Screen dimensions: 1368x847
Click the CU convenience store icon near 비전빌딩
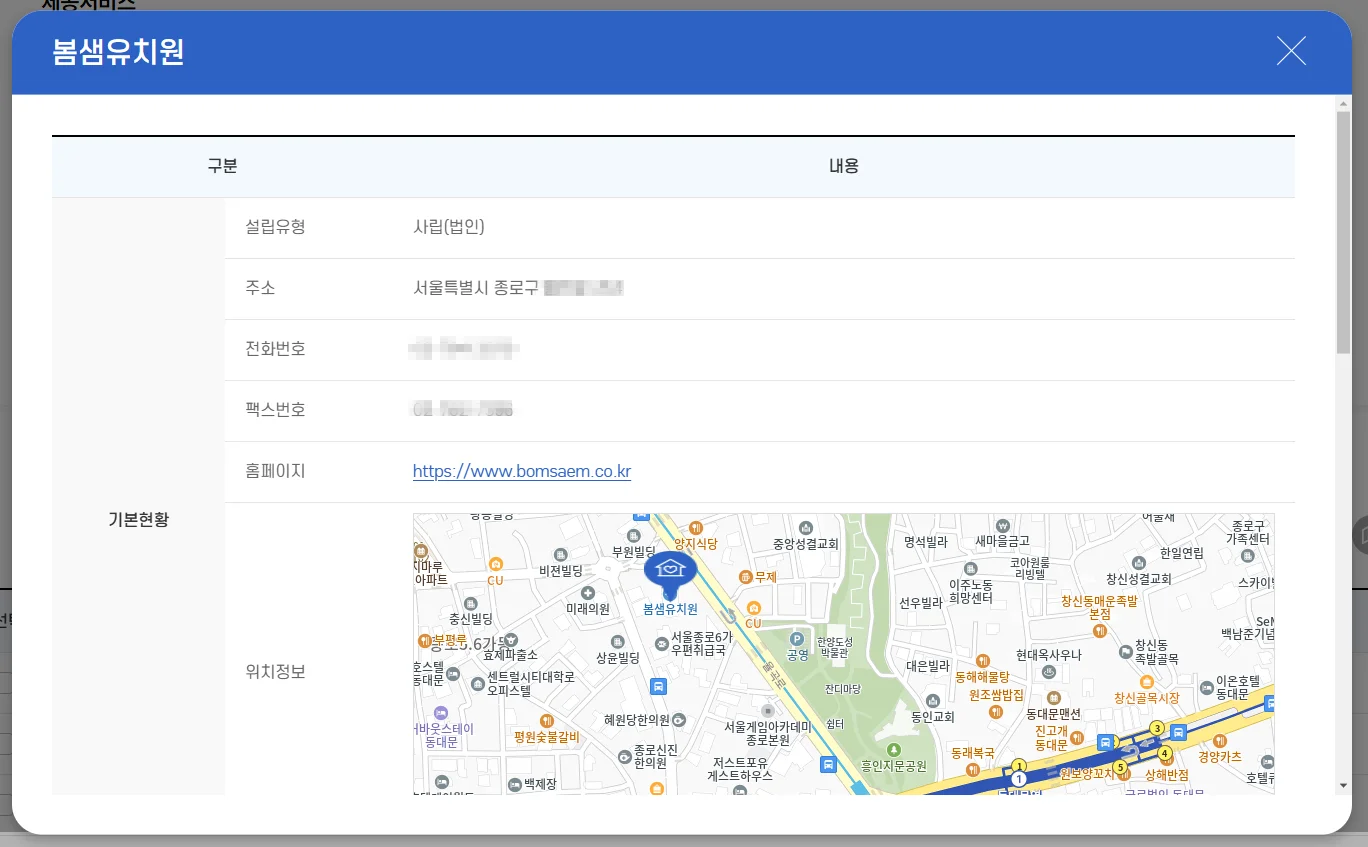tap(496, 565)
